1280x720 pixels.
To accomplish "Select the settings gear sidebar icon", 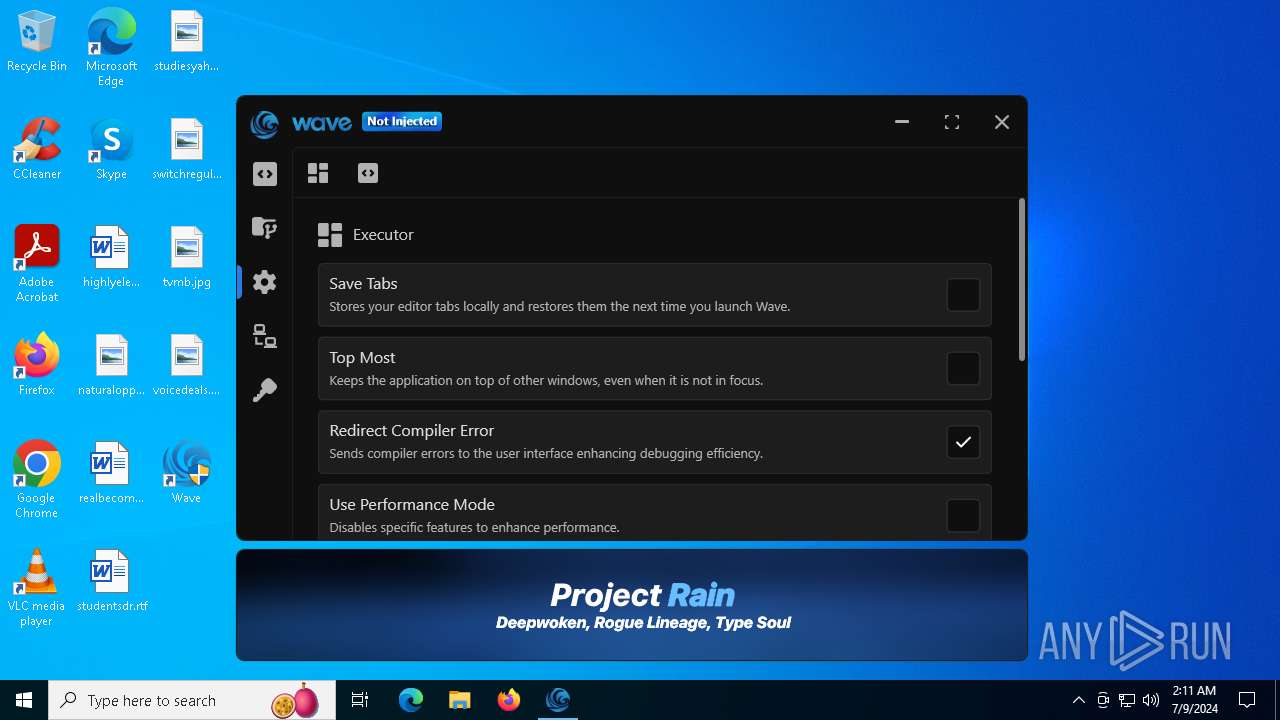I will tap(265, 282).
